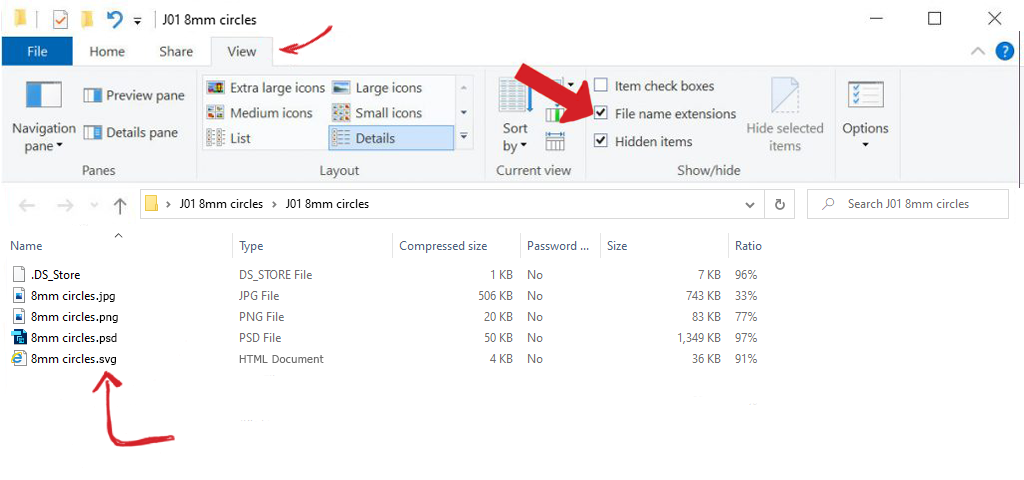Toggle the Details pane
The image size is (1024, 480).
coord(131,133)
